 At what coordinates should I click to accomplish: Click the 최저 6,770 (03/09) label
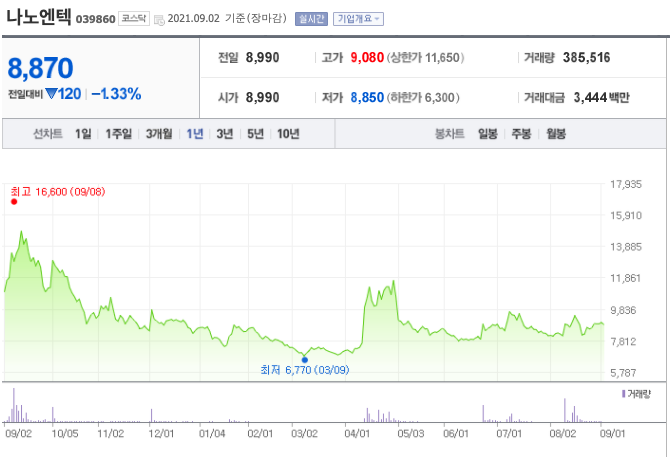[x=305, y=369]
